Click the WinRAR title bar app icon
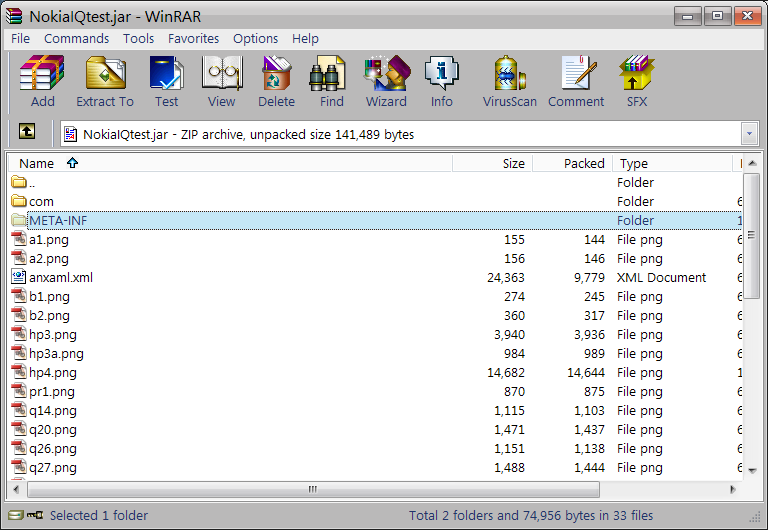This screenshot has height=530, width=768. [14, 16]
